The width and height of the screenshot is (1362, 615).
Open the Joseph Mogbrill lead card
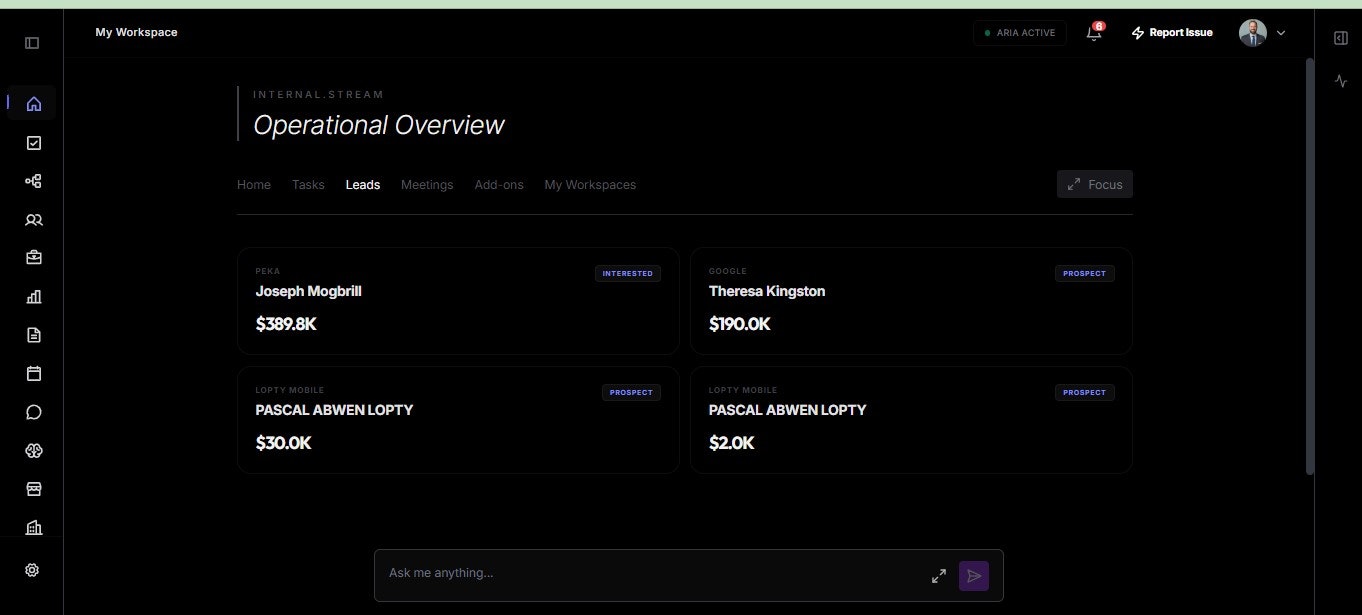click(x=457, y=300)
